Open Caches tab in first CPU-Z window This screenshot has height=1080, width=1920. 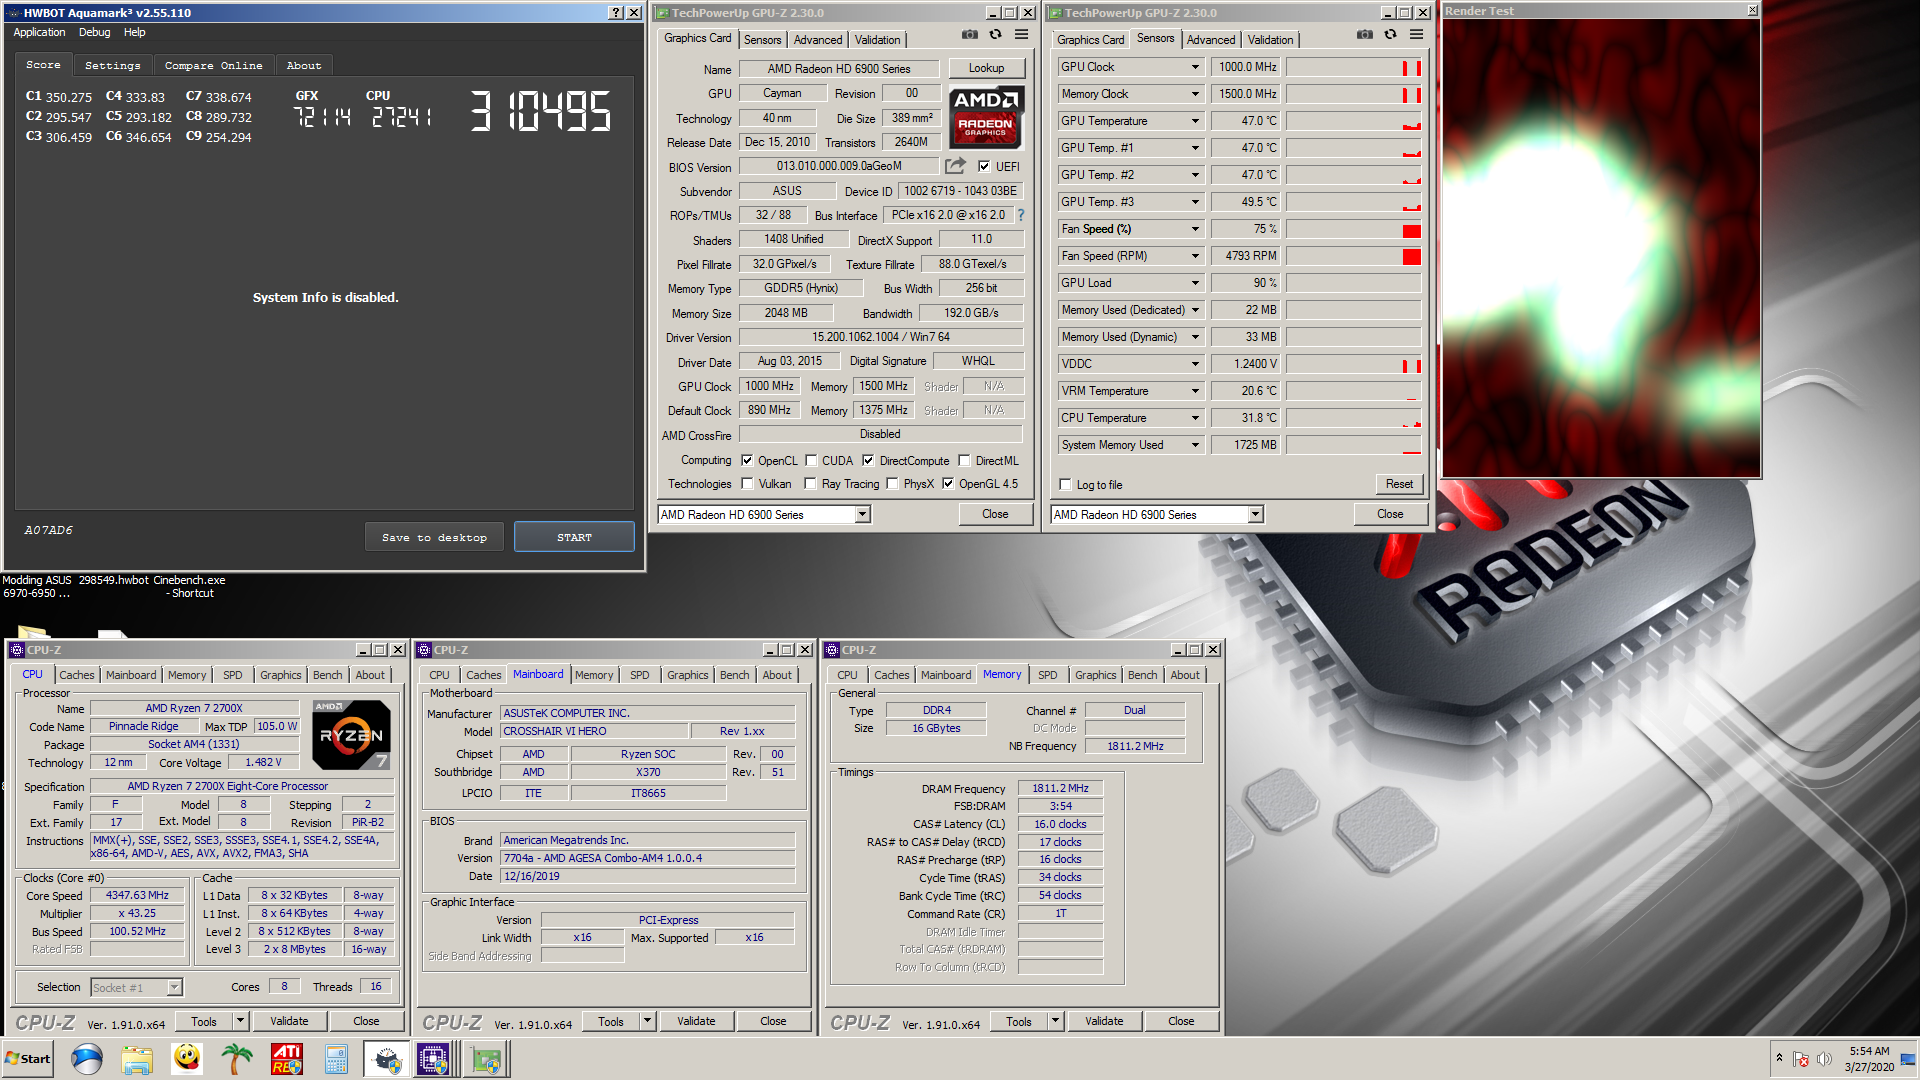(76, 675)
